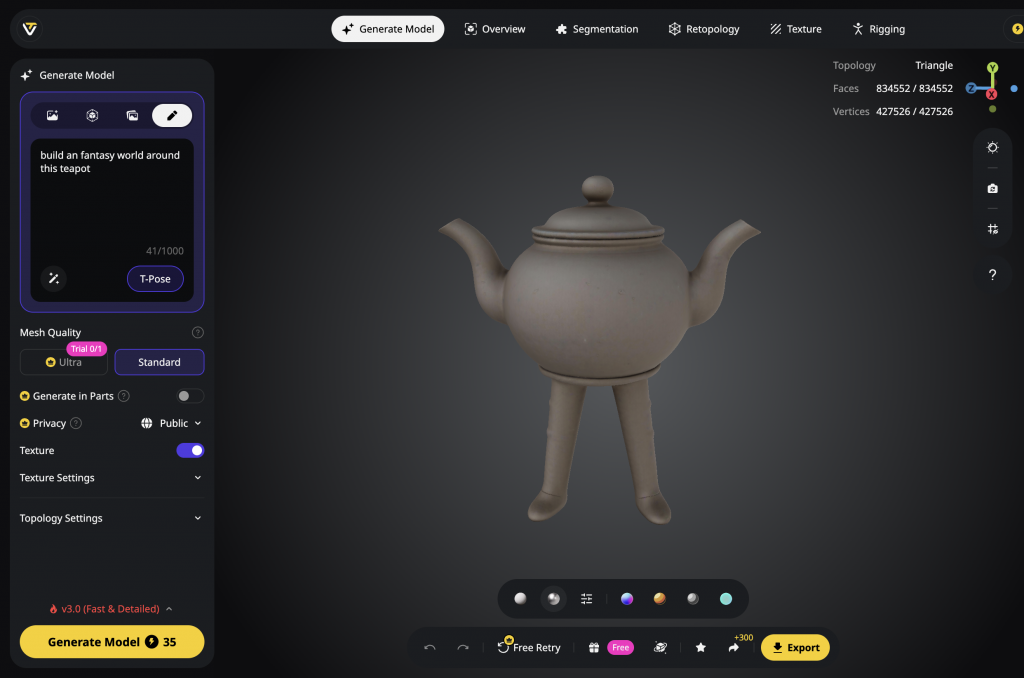
Task: Select the cyan material preview sphere
Action: click(x=726, y=599)
